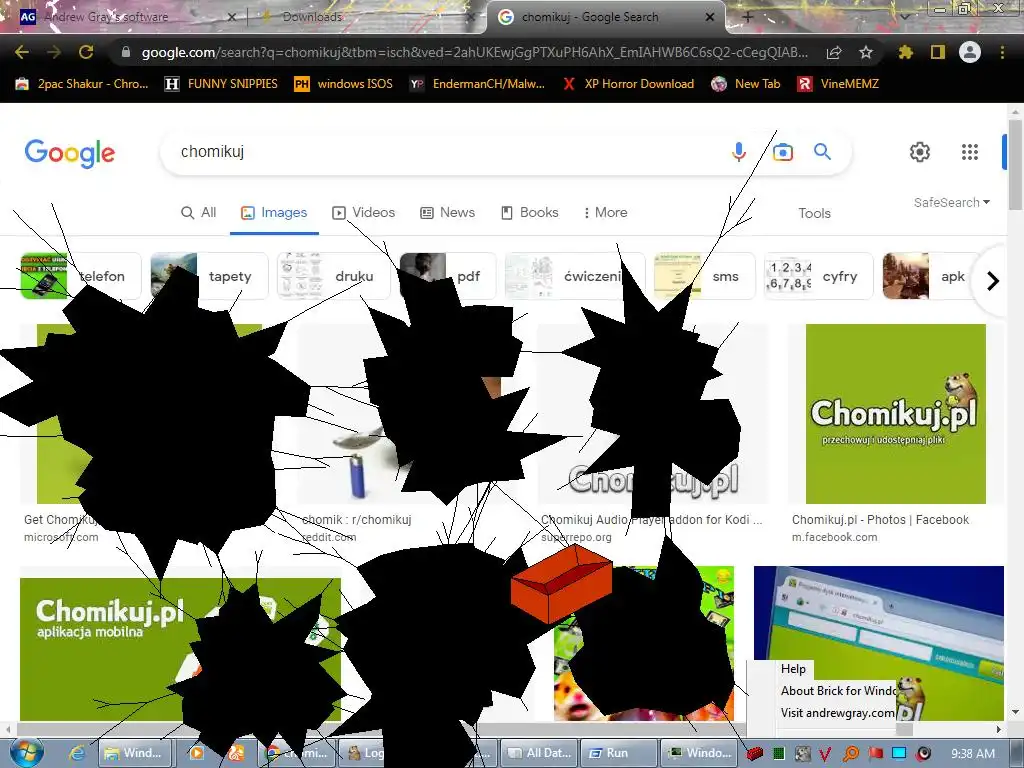
Task: Open the search Tools button
Action: pos(814,213)
